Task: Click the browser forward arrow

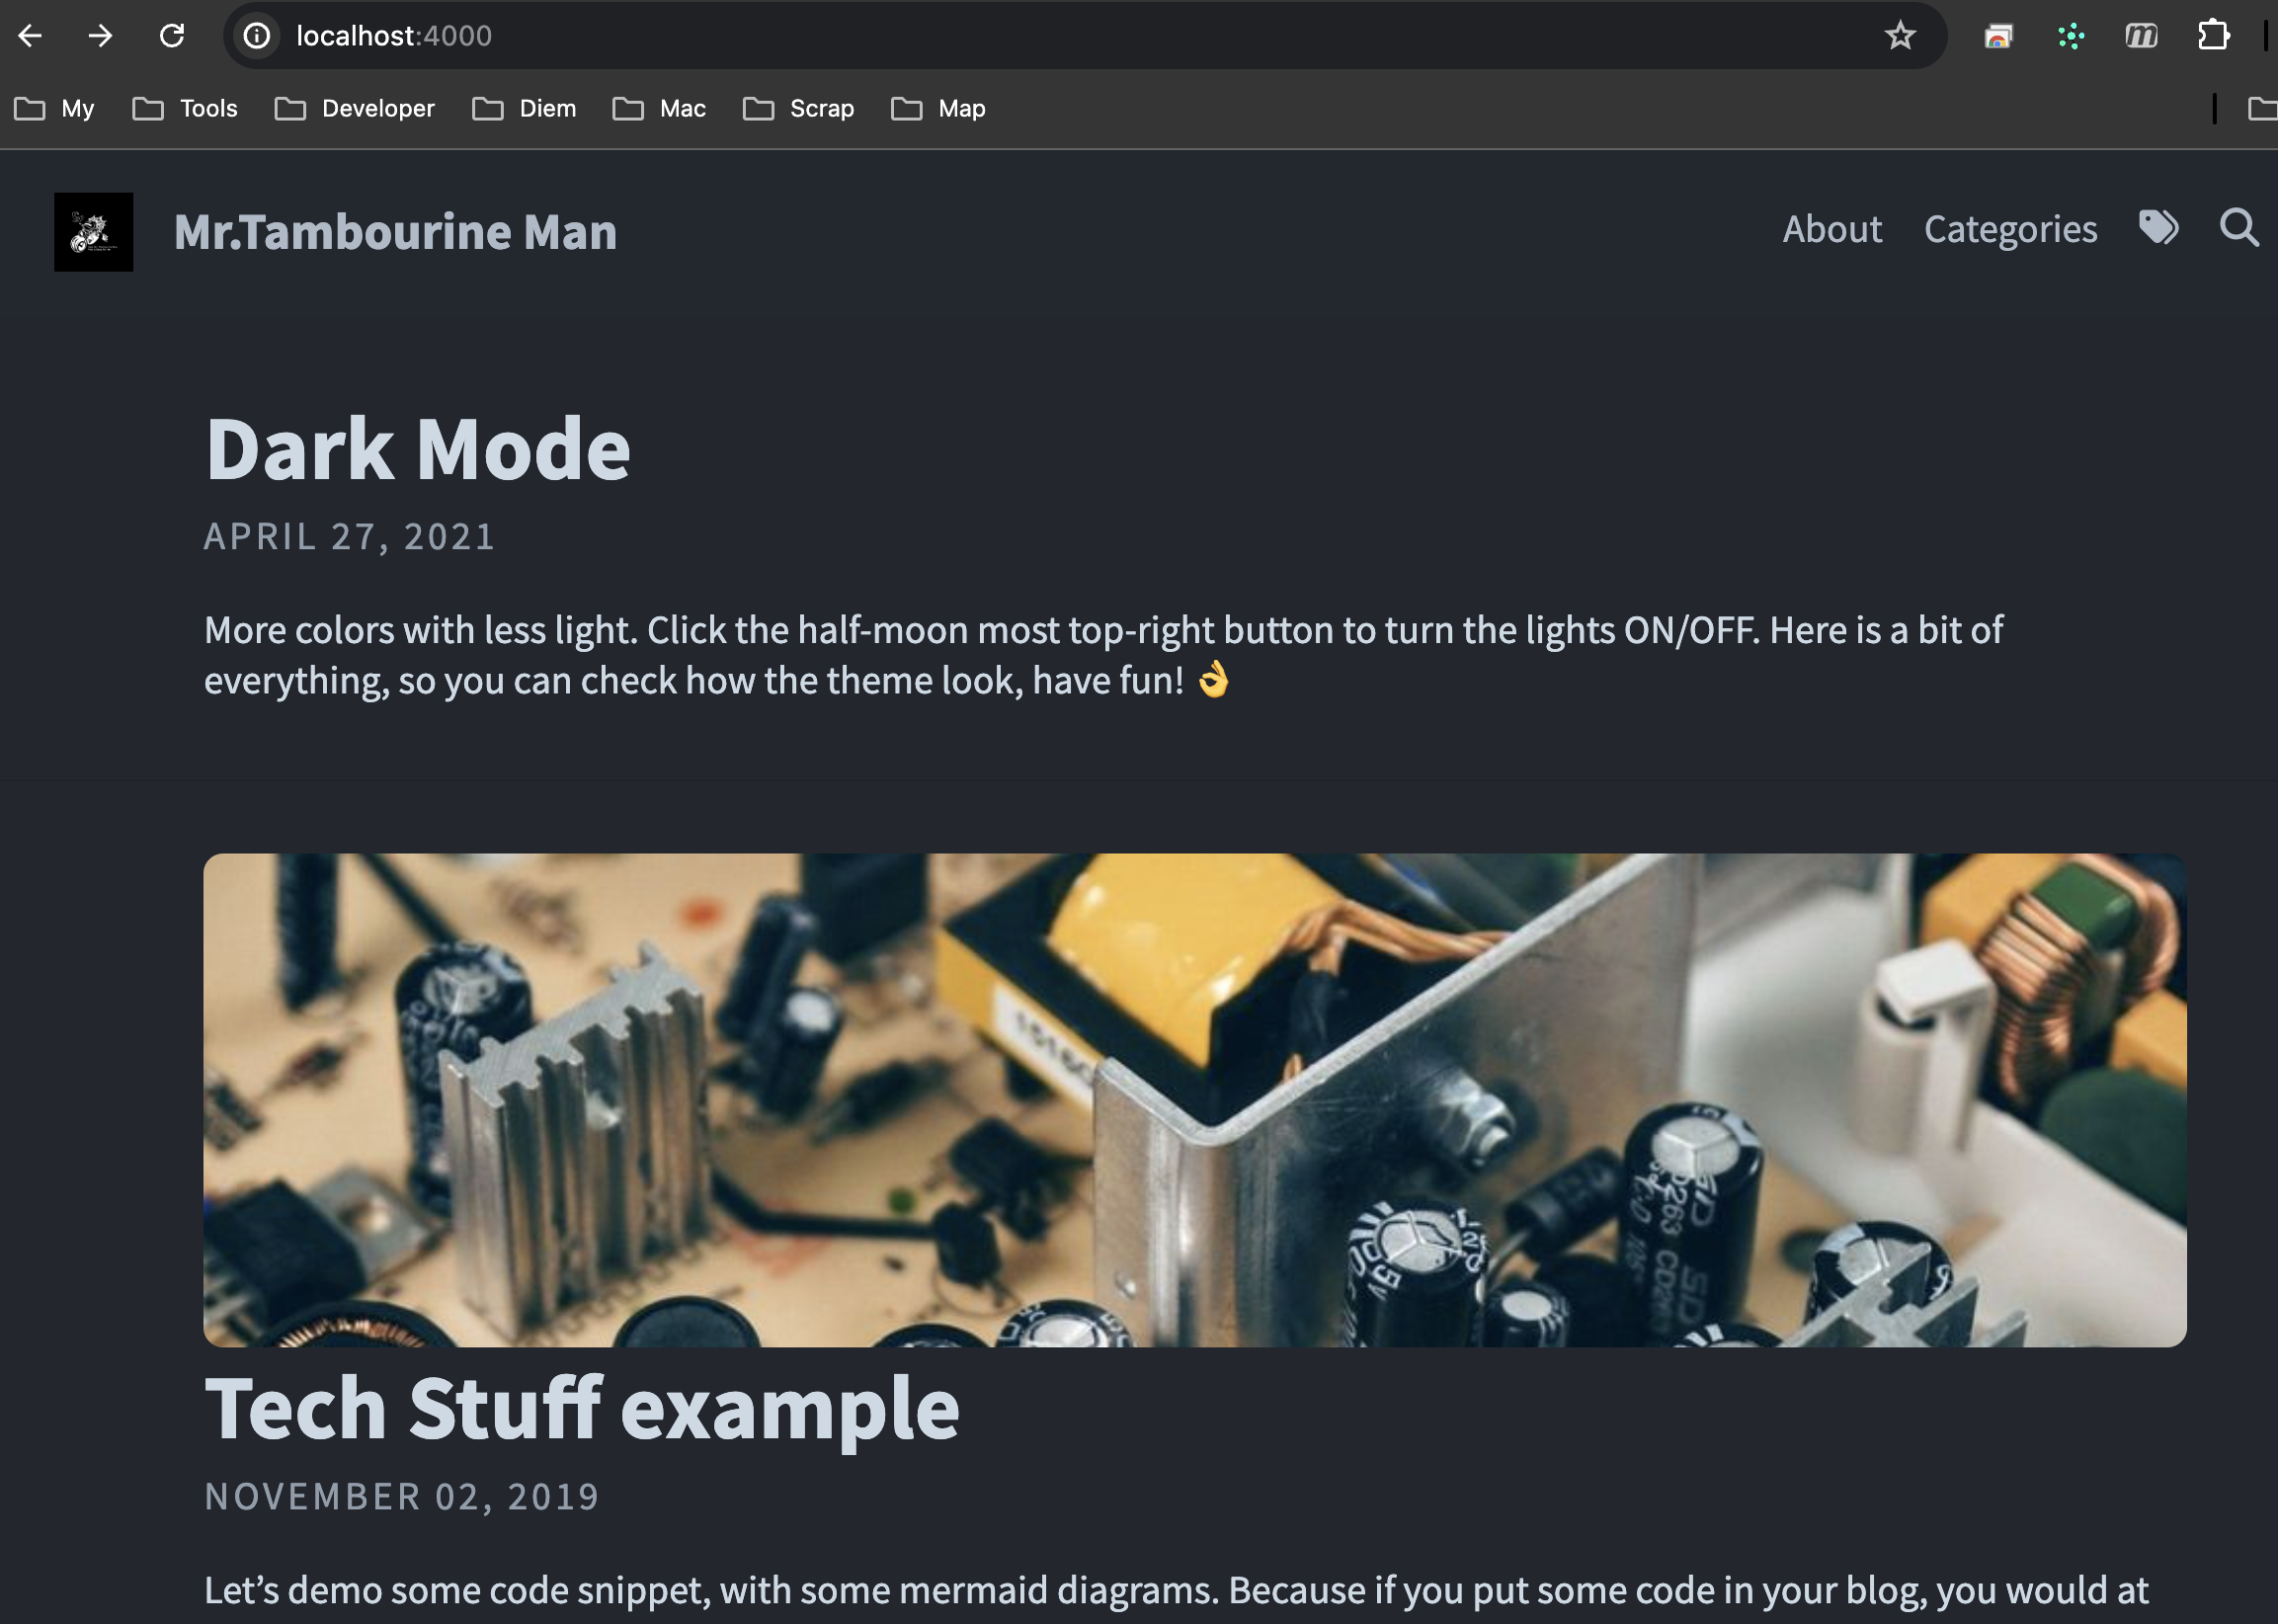Action: (x=100, y=36)
